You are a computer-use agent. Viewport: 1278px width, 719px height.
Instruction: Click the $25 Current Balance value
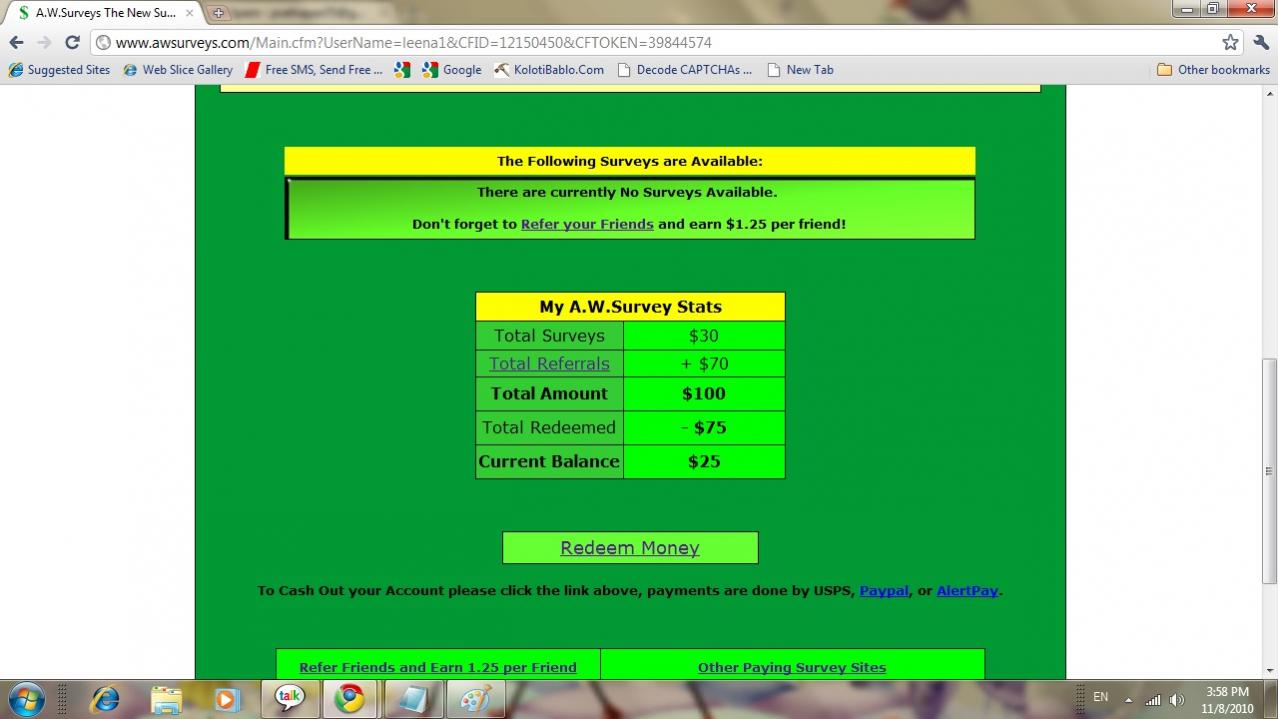click(704, 462)
